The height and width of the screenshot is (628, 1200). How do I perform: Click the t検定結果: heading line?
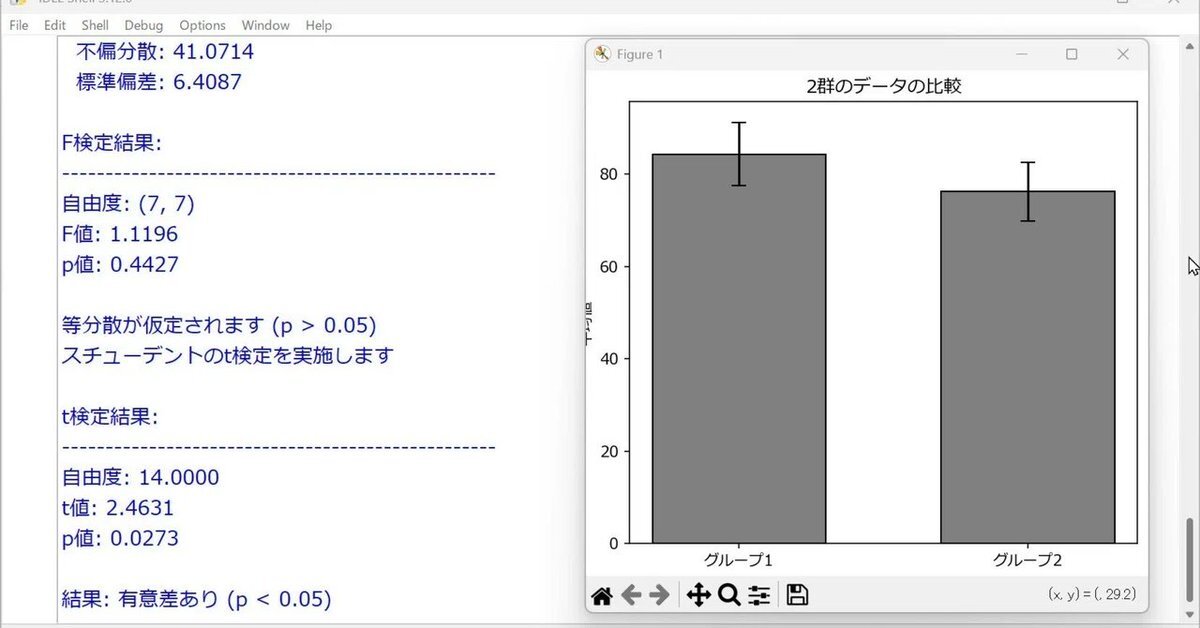click(110, 417)
